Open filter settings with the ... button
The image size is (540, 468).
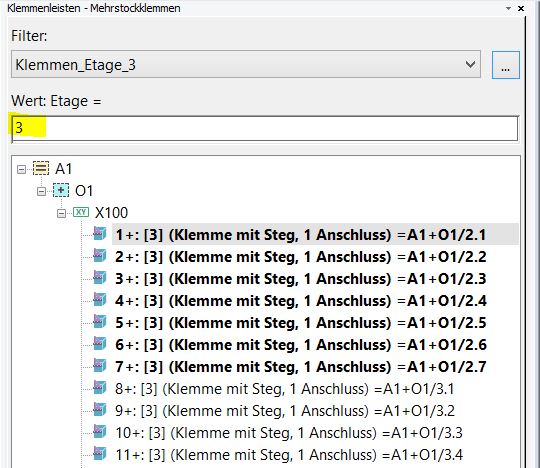tap(506, 65)
